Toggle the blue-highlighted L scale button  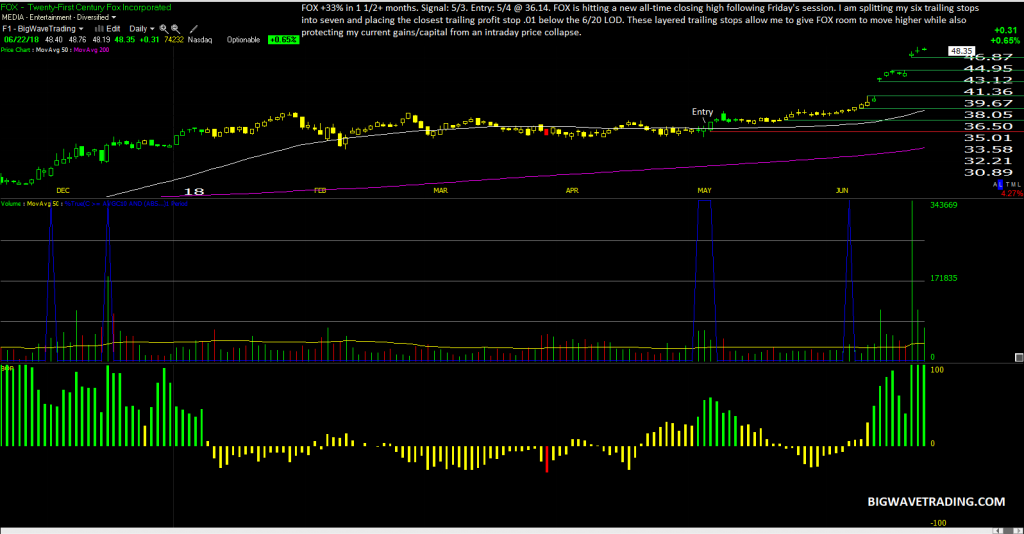coord(1000,185)
